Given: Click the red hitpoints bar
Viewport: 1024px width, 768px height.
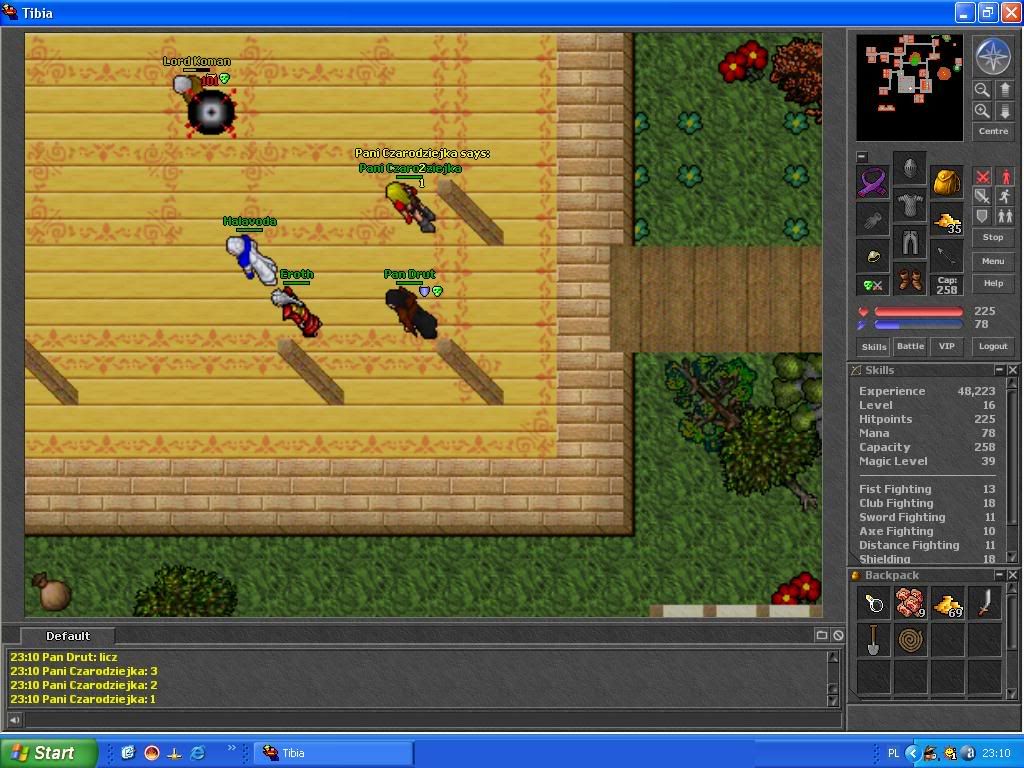Looking at the screenshot, I should [x=918, y=312].
